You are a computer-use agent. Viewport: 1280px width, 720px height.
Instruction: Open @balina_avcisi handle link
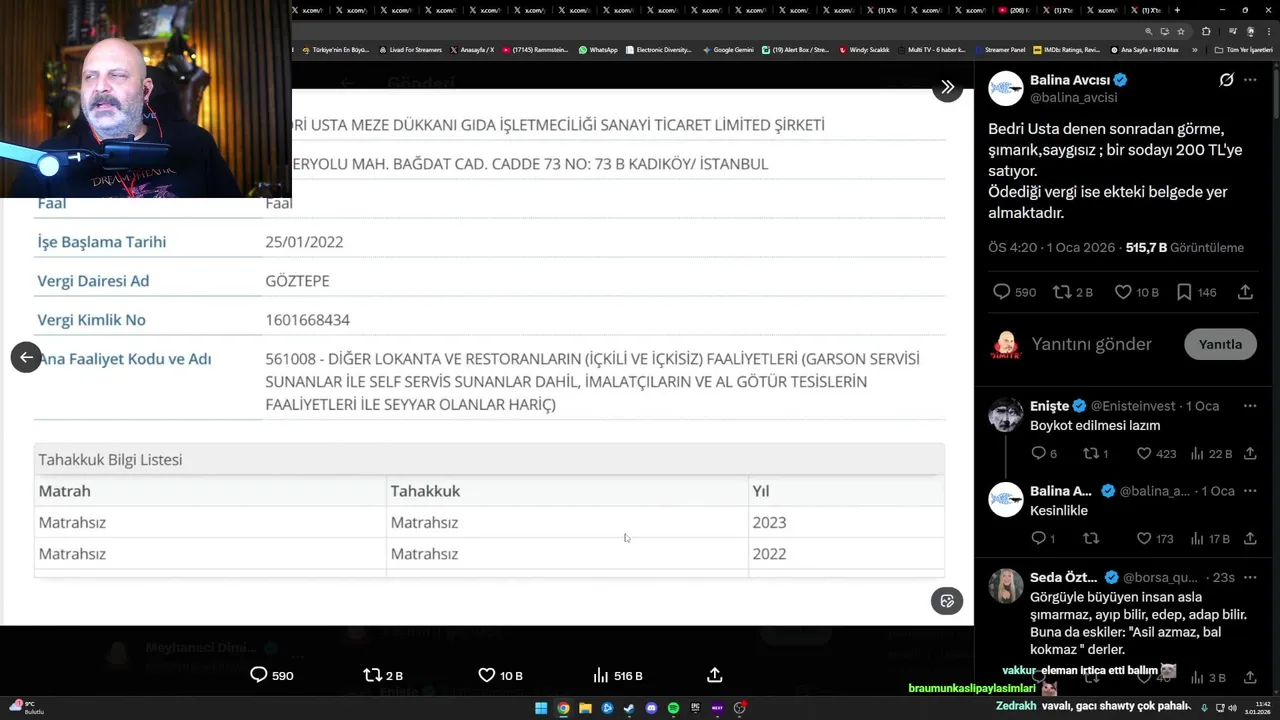click(1074, 97)
